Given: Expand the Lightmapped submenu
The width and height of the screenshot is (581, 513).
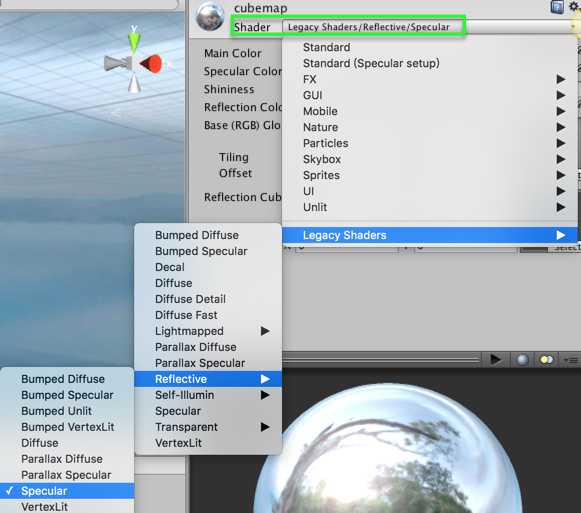Looking at the screenshot, I should point(208,331).
